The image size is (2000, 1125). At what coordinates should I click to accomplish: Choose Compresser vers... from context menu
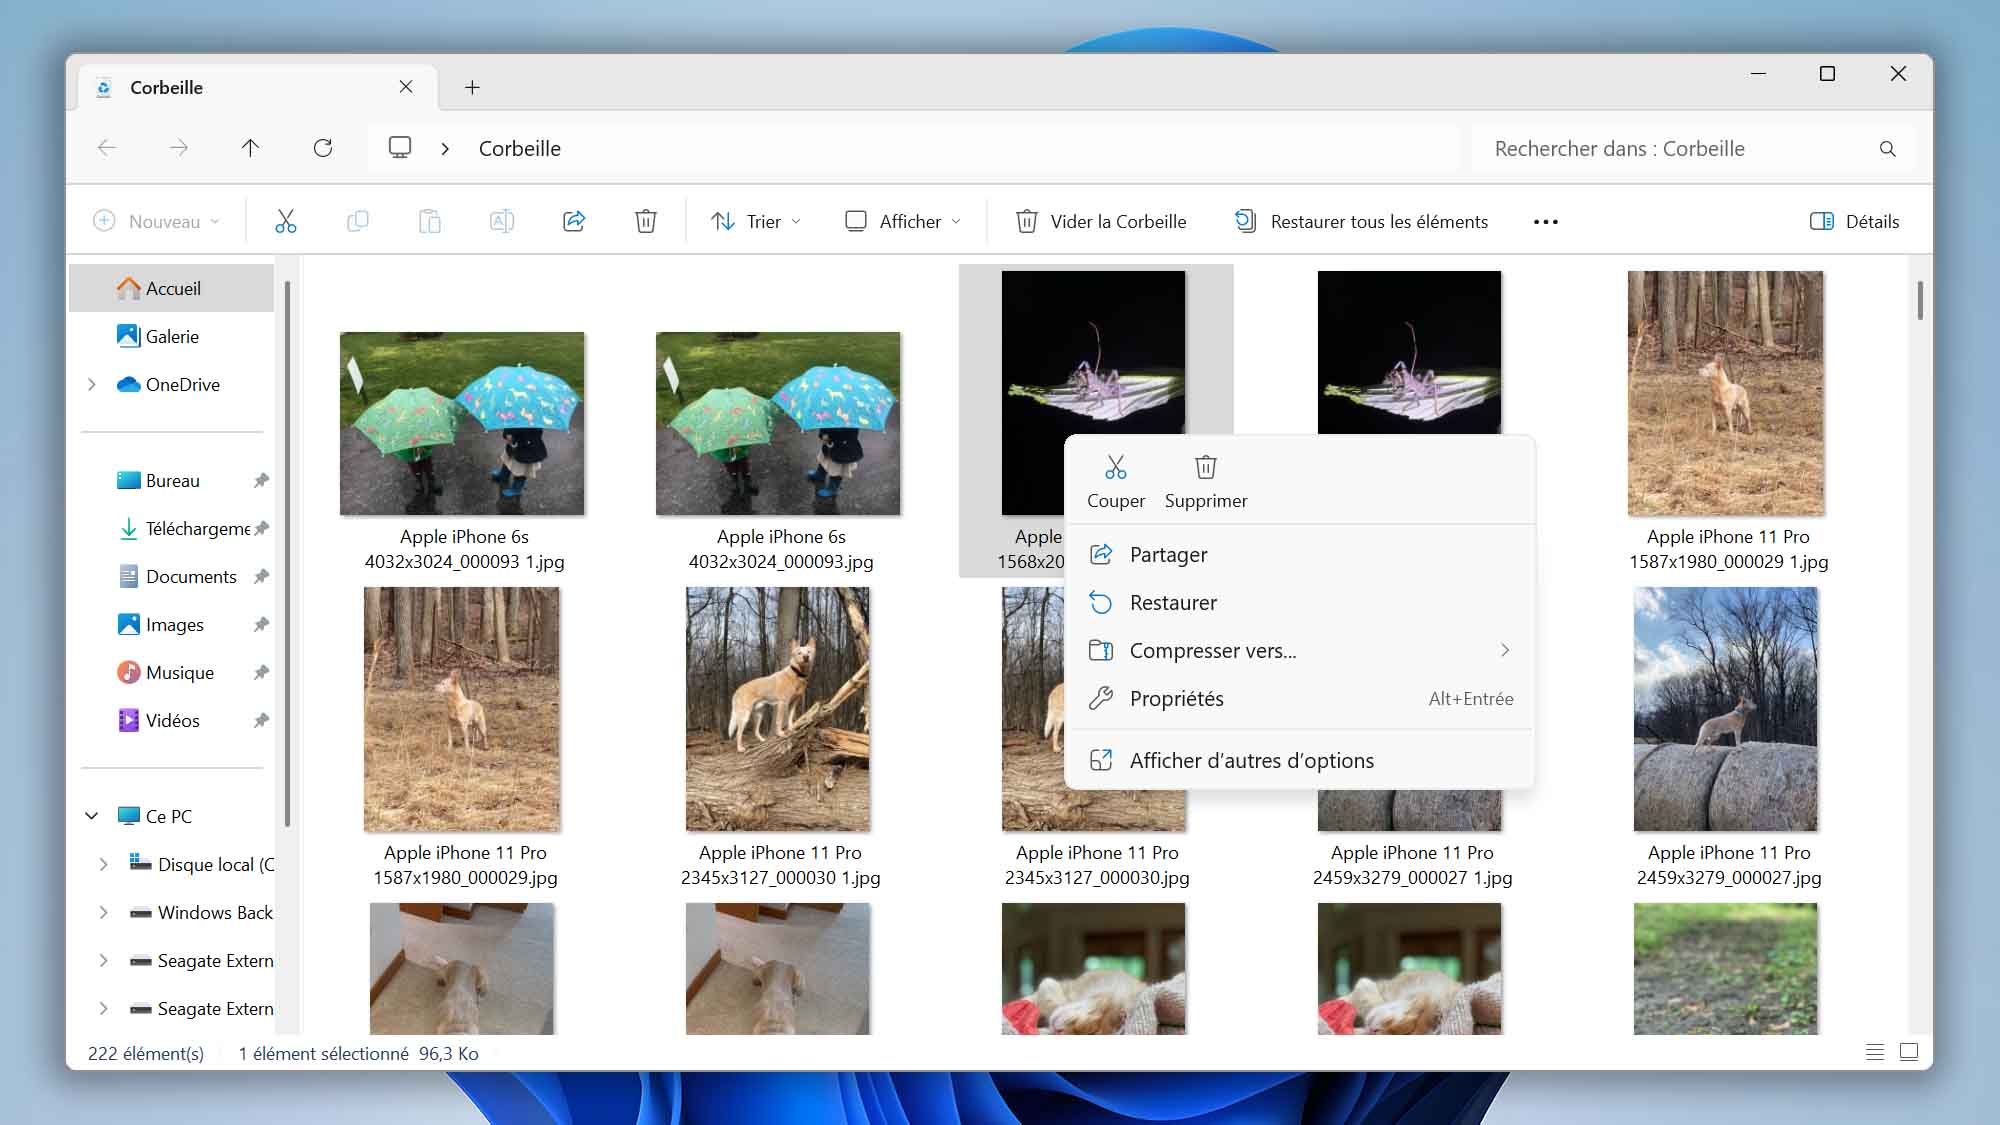pos(1300,650)
